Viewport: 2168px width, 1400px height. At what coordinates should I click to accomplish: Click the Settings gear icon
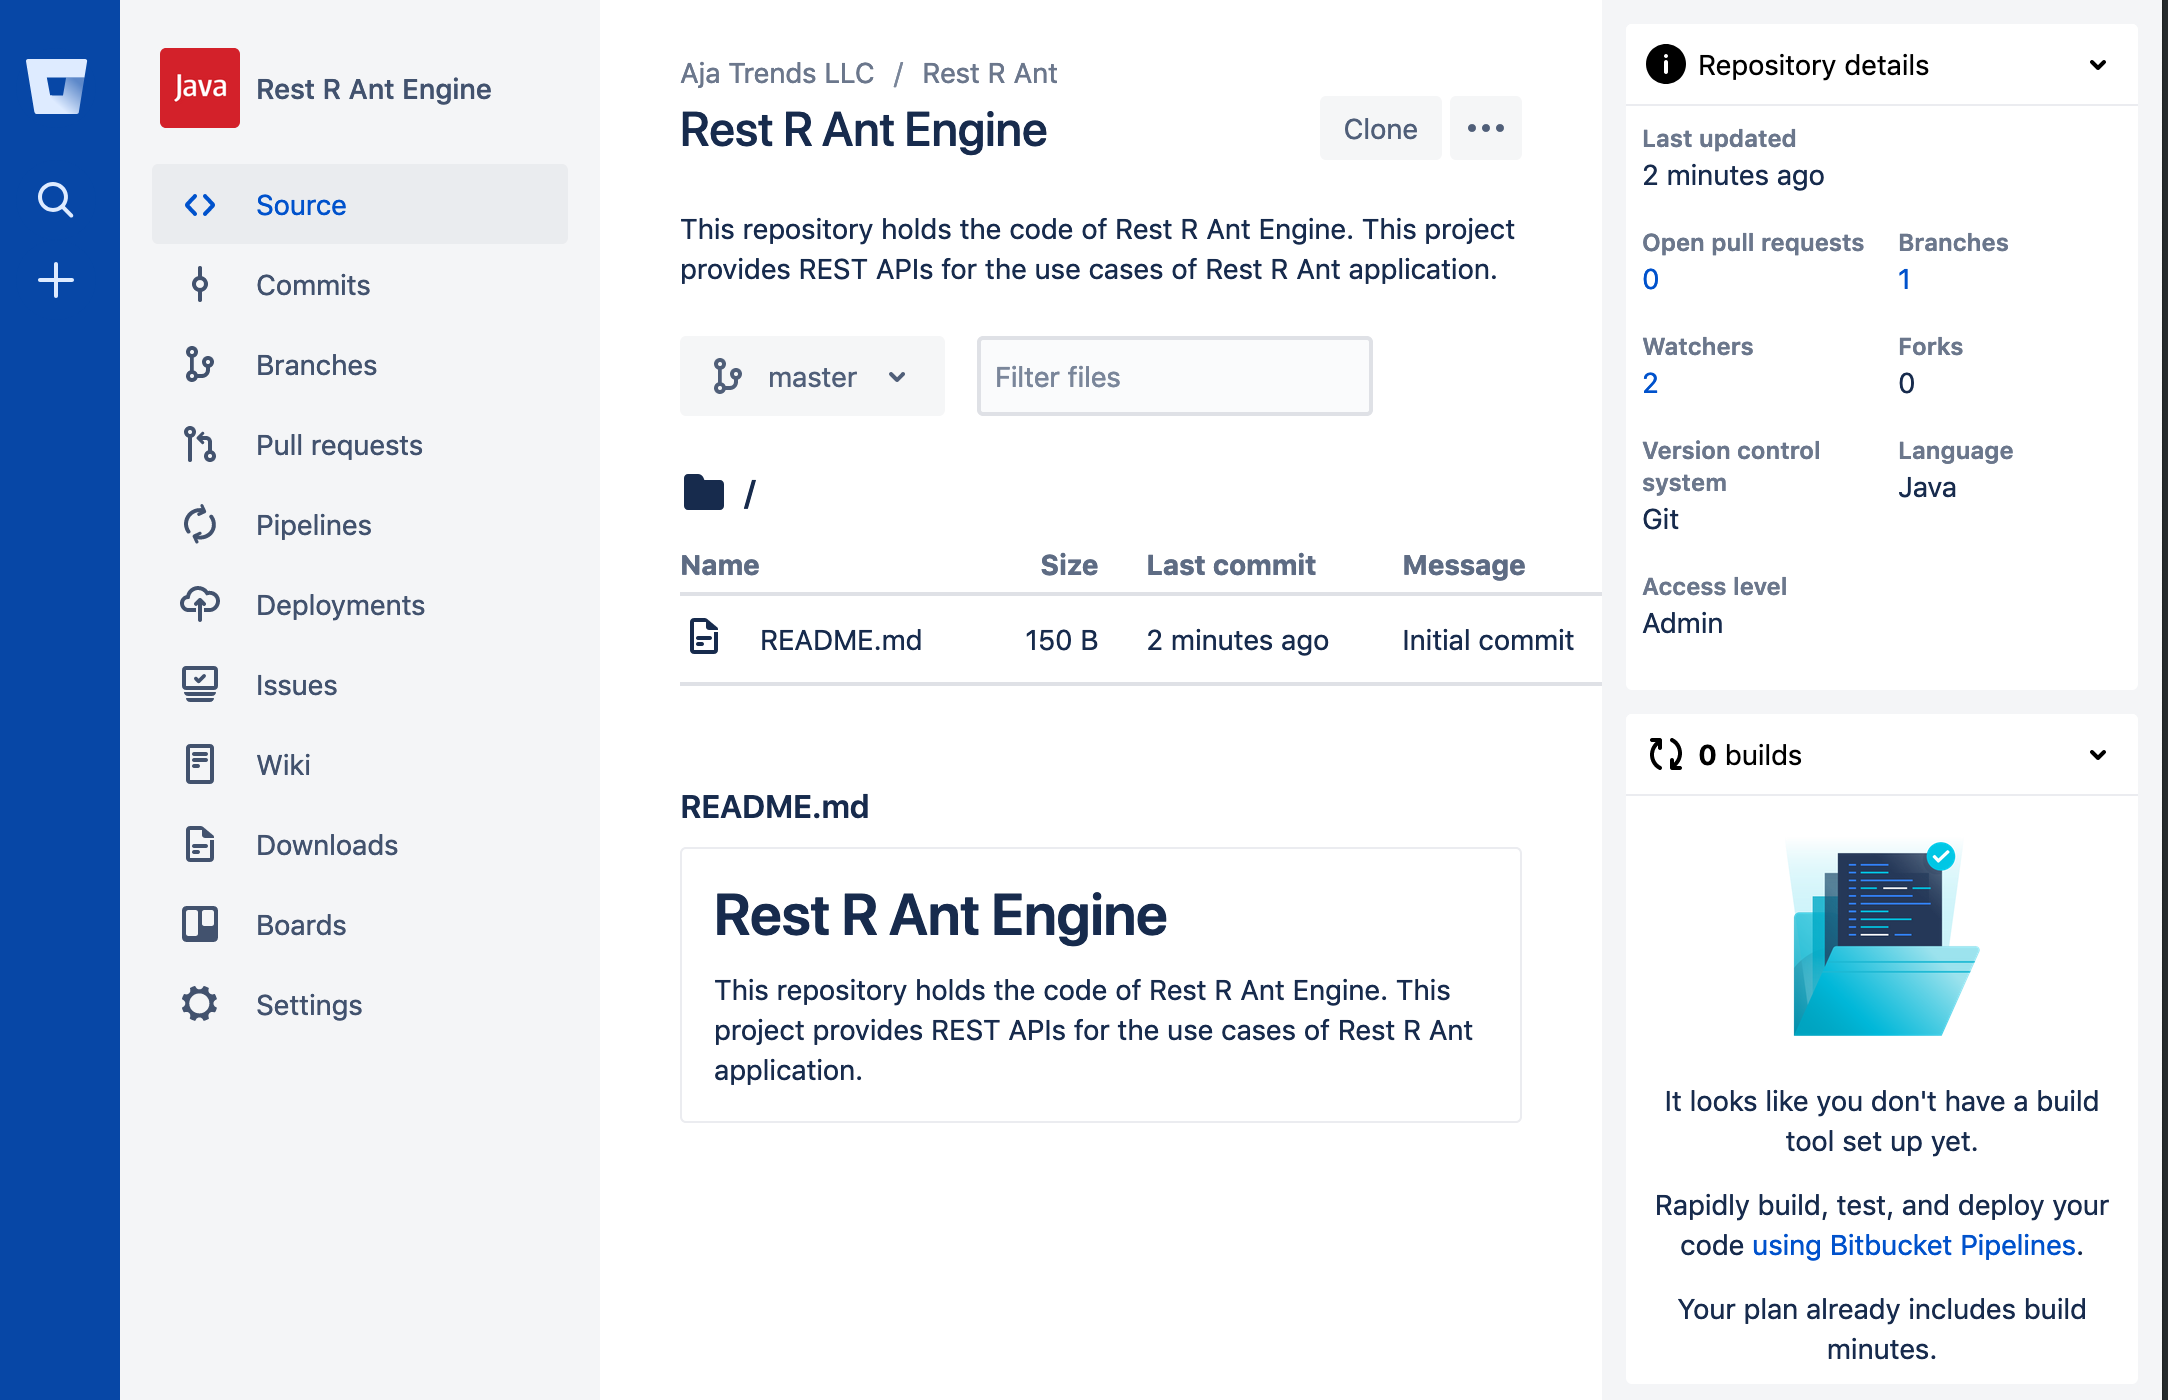pyautogui.click(x=200, y=1004)
